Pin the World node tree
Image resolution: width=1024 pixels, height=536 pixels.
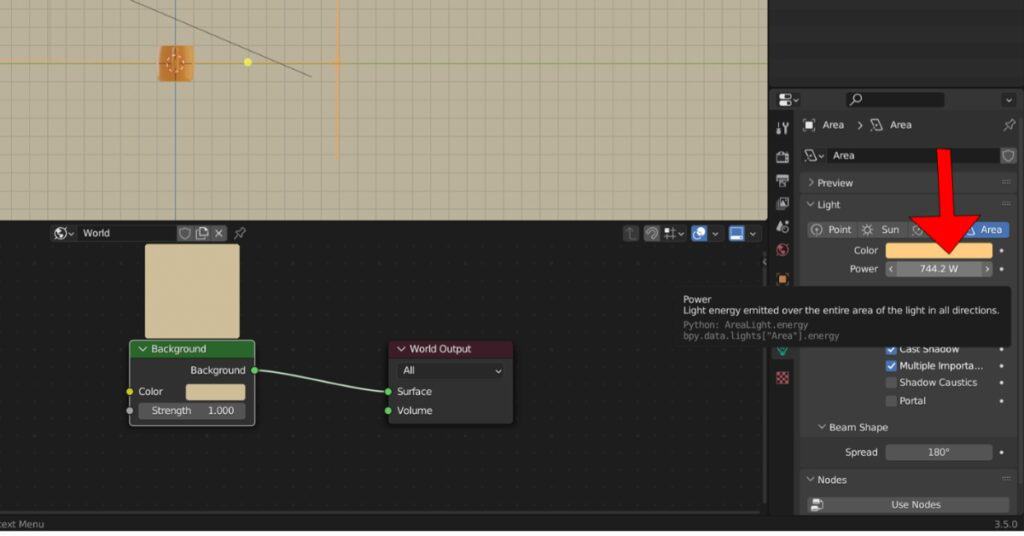pos(240,233)
